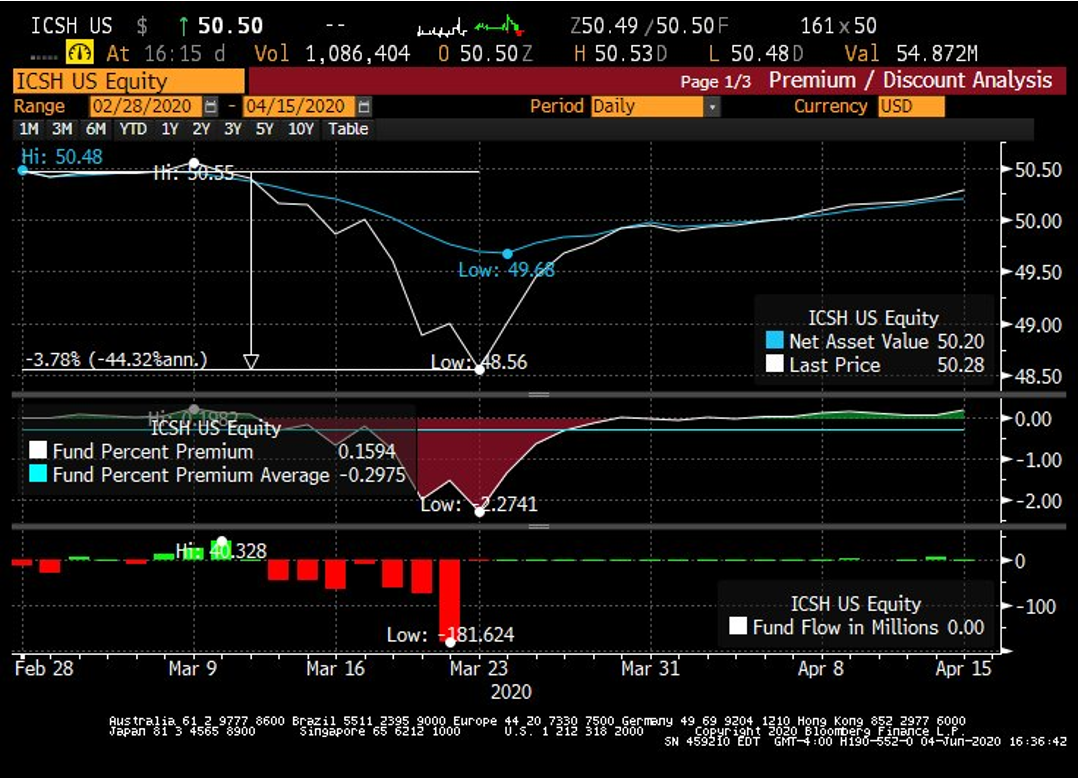Click the Low: 48.56 price data point marker
Image resolution: width=1079 pixels, height=779 pixels.
(x=480, y=370)
